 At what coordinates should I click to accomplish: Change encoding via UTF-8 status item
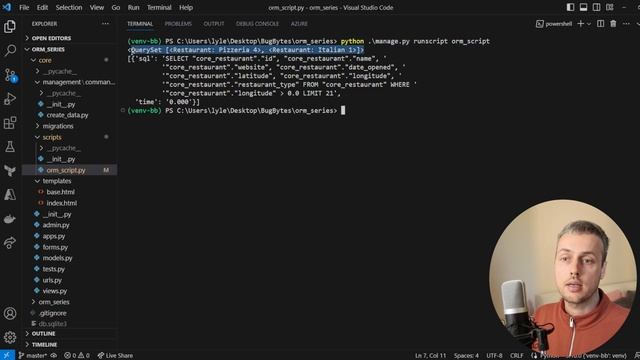[x=494, y=356]
